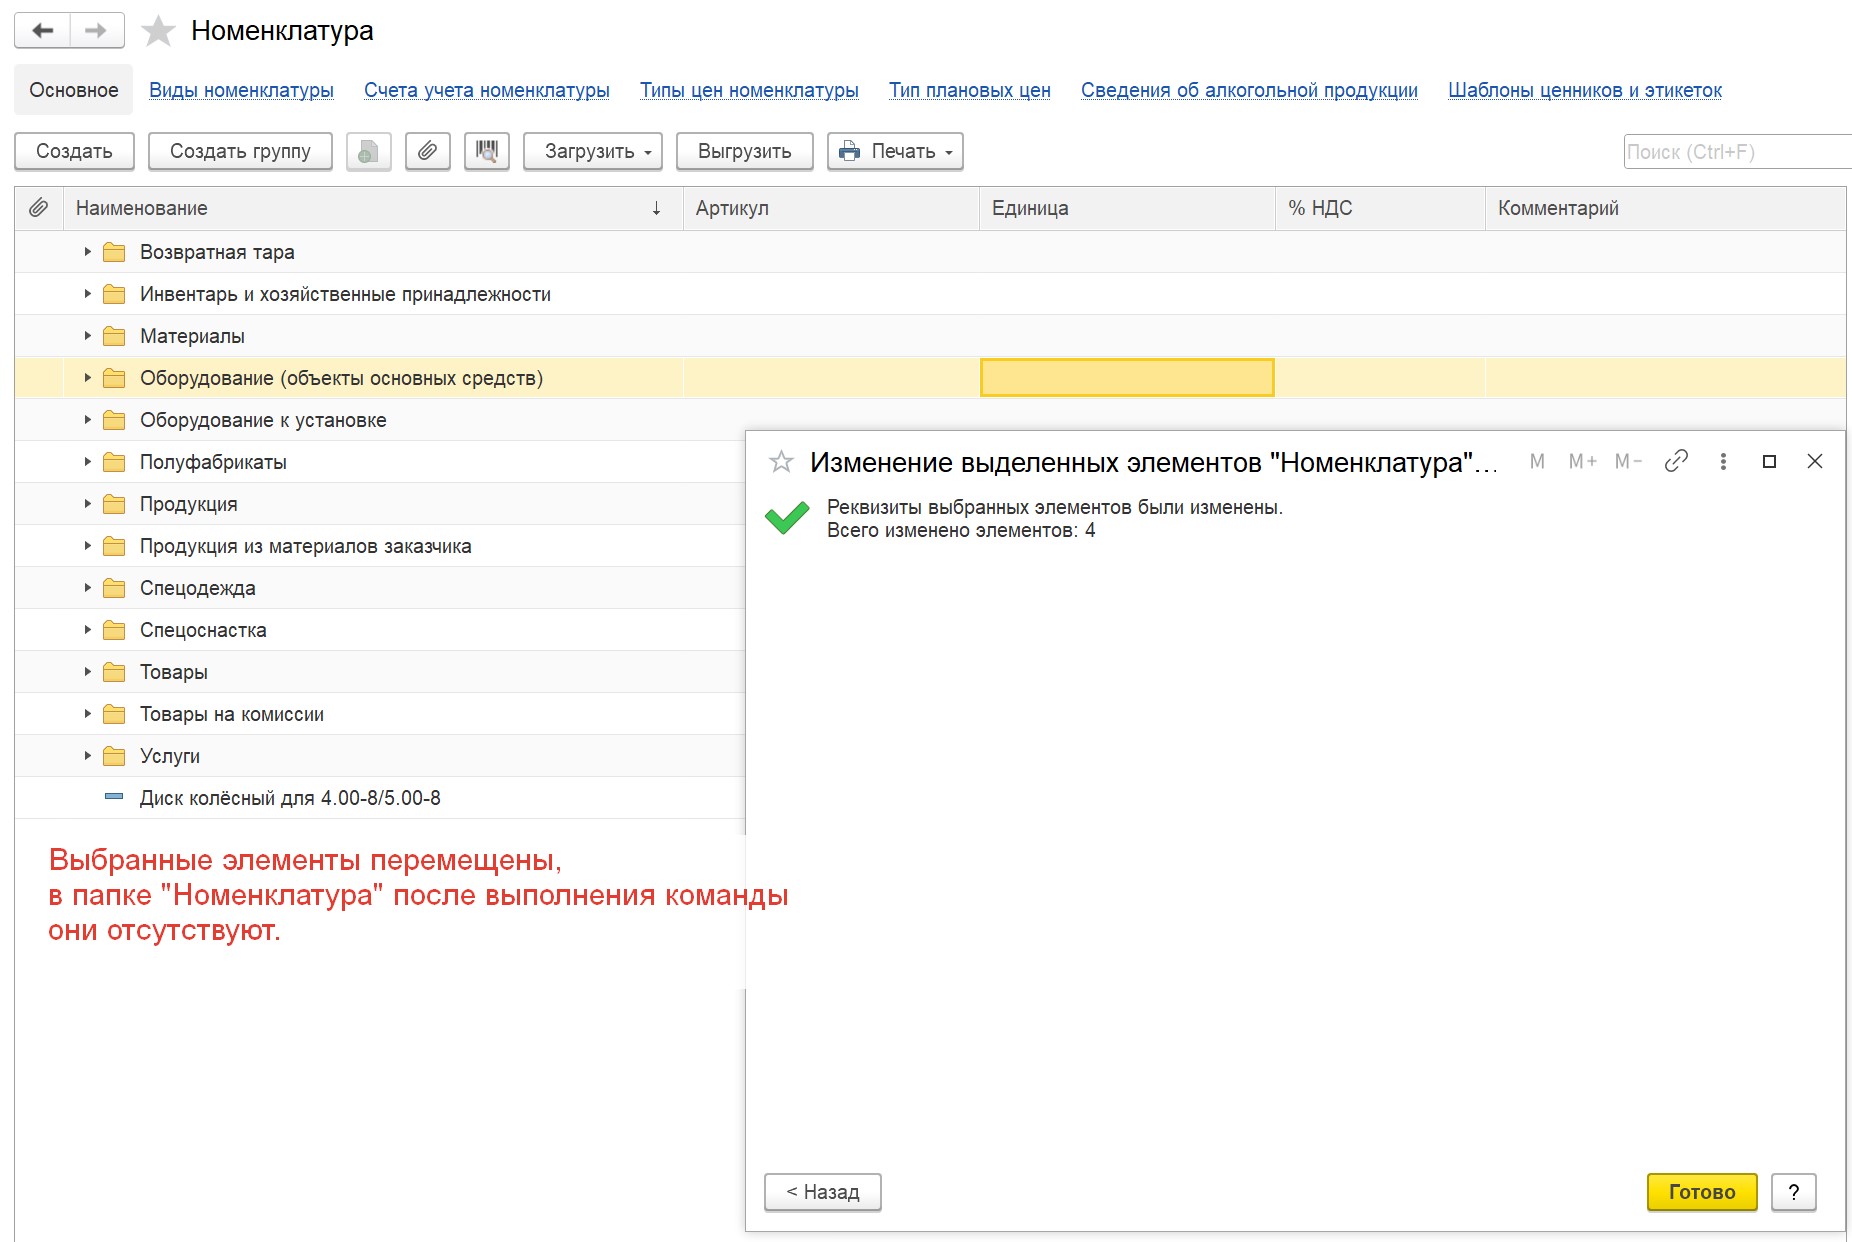
Task: Expand Оборудование (объекты основных средств) group
Action: point(88,378)
